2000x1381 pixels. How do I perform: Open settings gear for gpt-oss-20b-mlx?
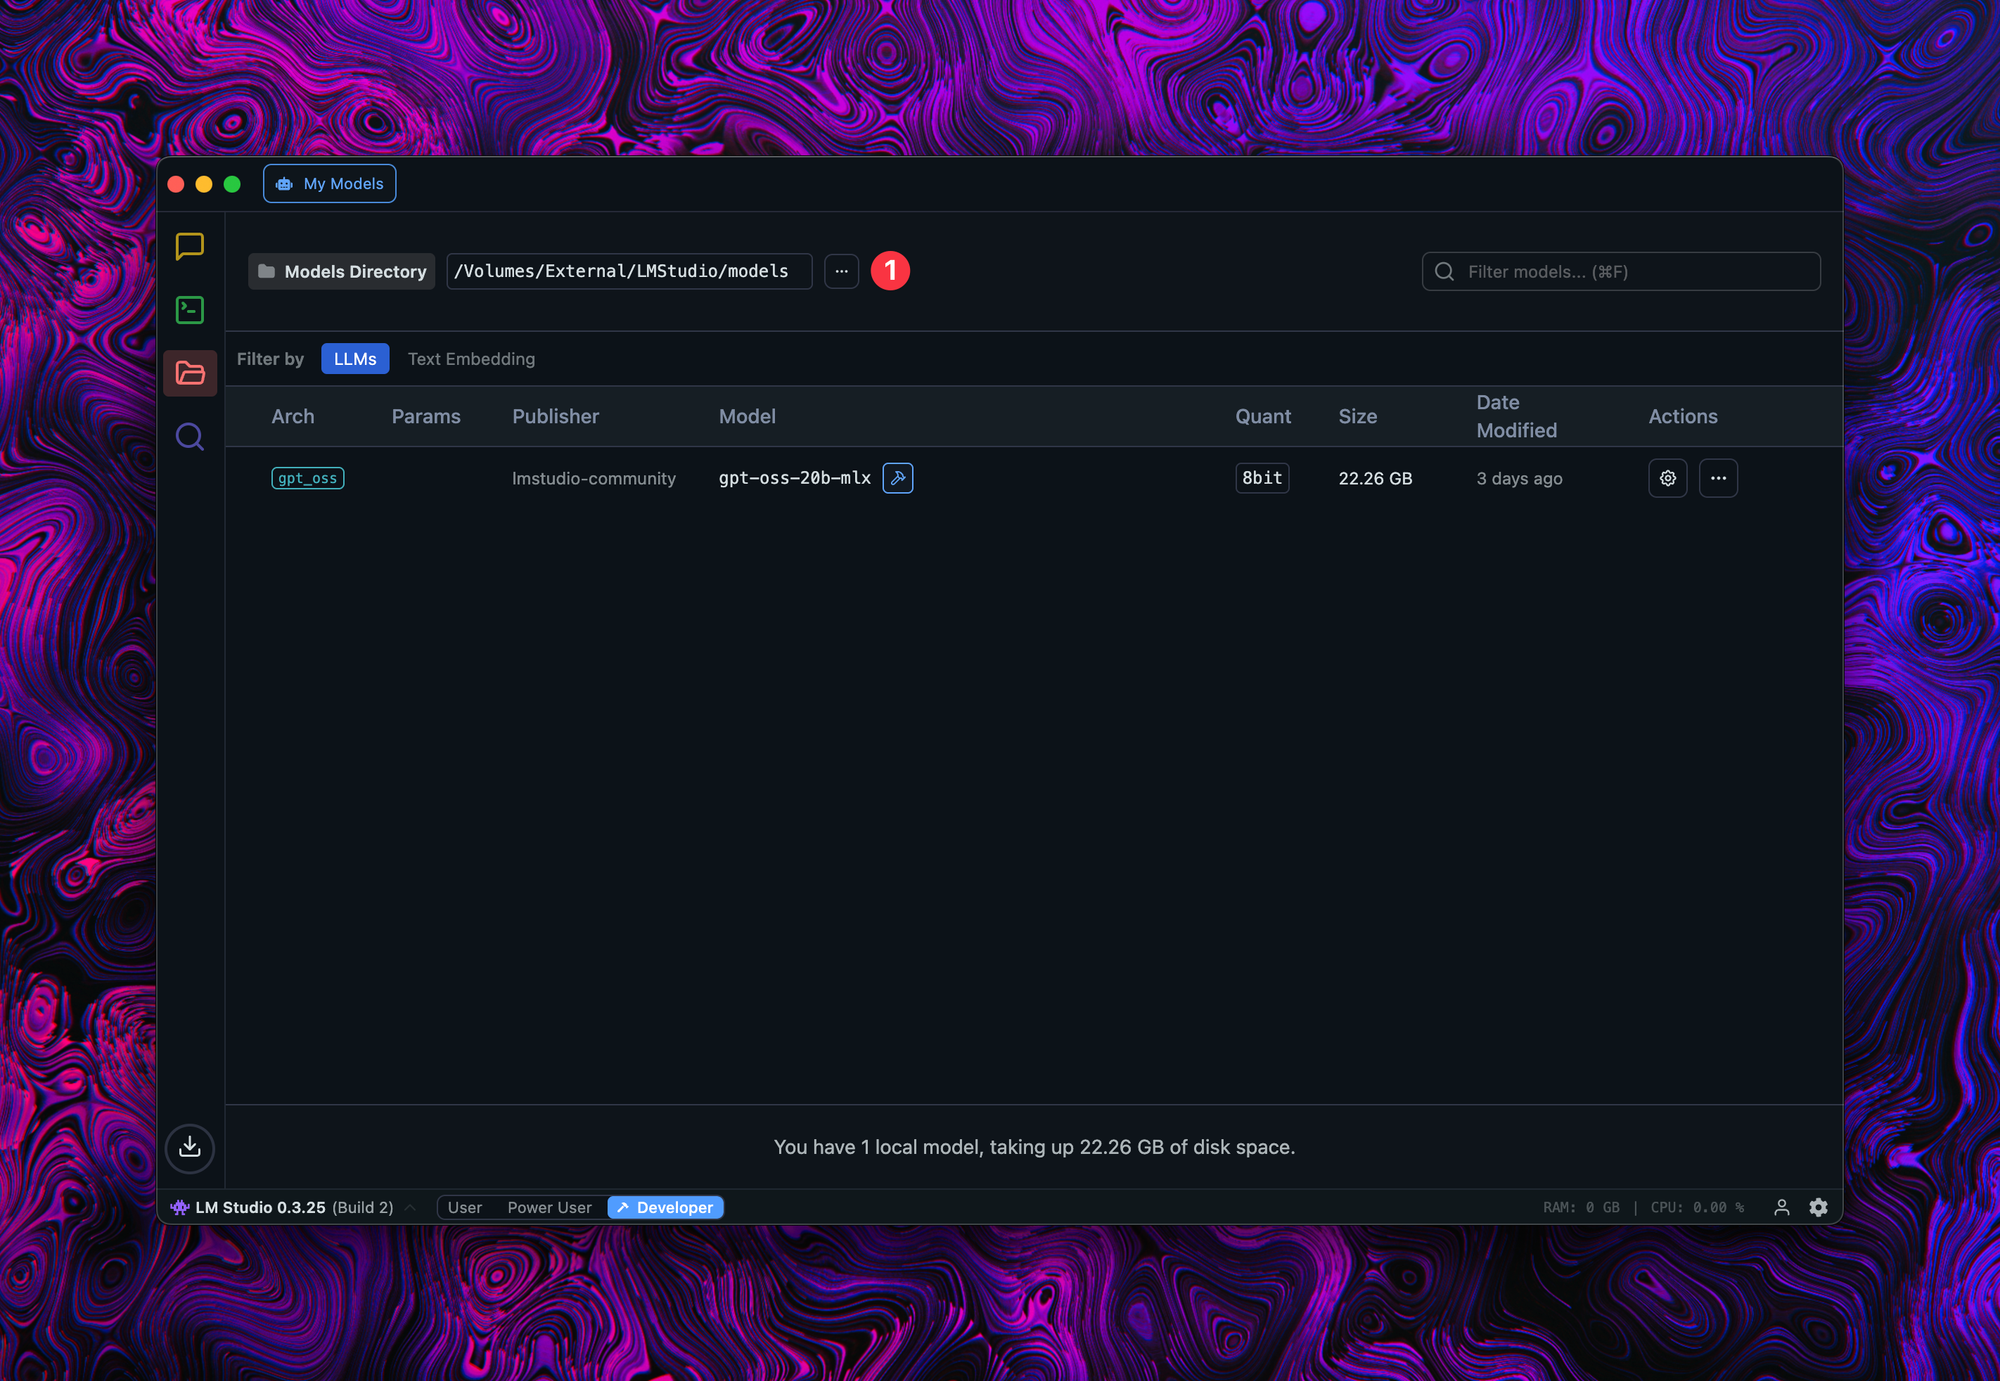point(1667,478)
